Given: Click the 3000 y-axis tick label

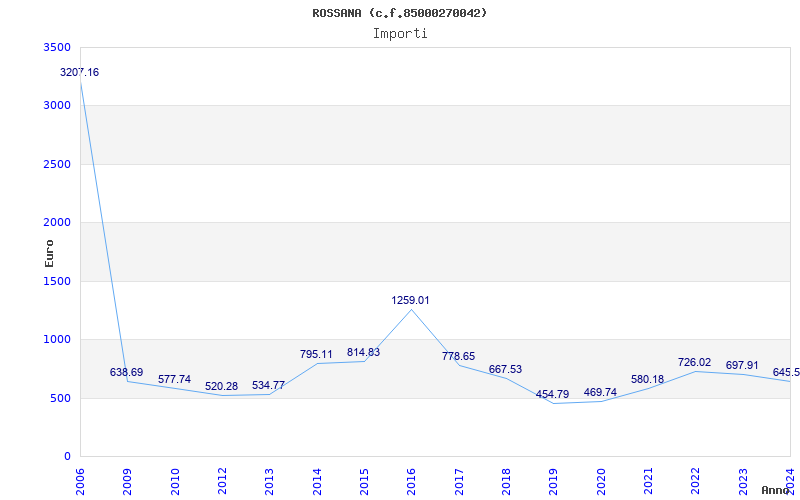Looking at the screenshot, I should point(58,106).
